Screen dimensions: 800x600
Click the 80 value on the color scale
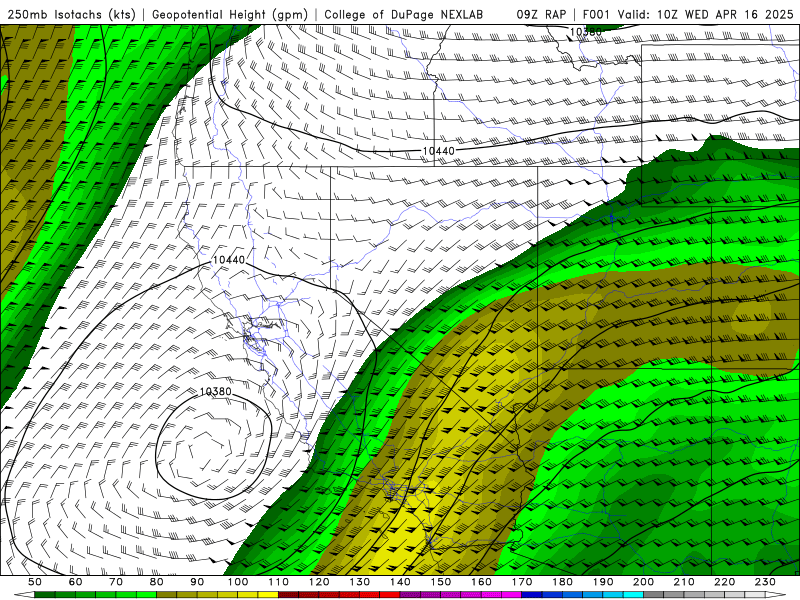(x=157, y=582)
